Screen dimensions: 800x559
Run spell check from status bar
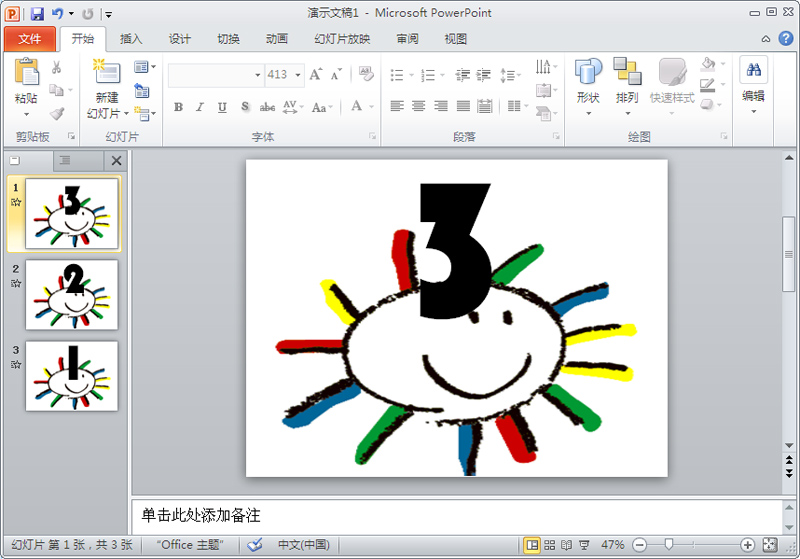pyautogui.click(x=255, y=545)
